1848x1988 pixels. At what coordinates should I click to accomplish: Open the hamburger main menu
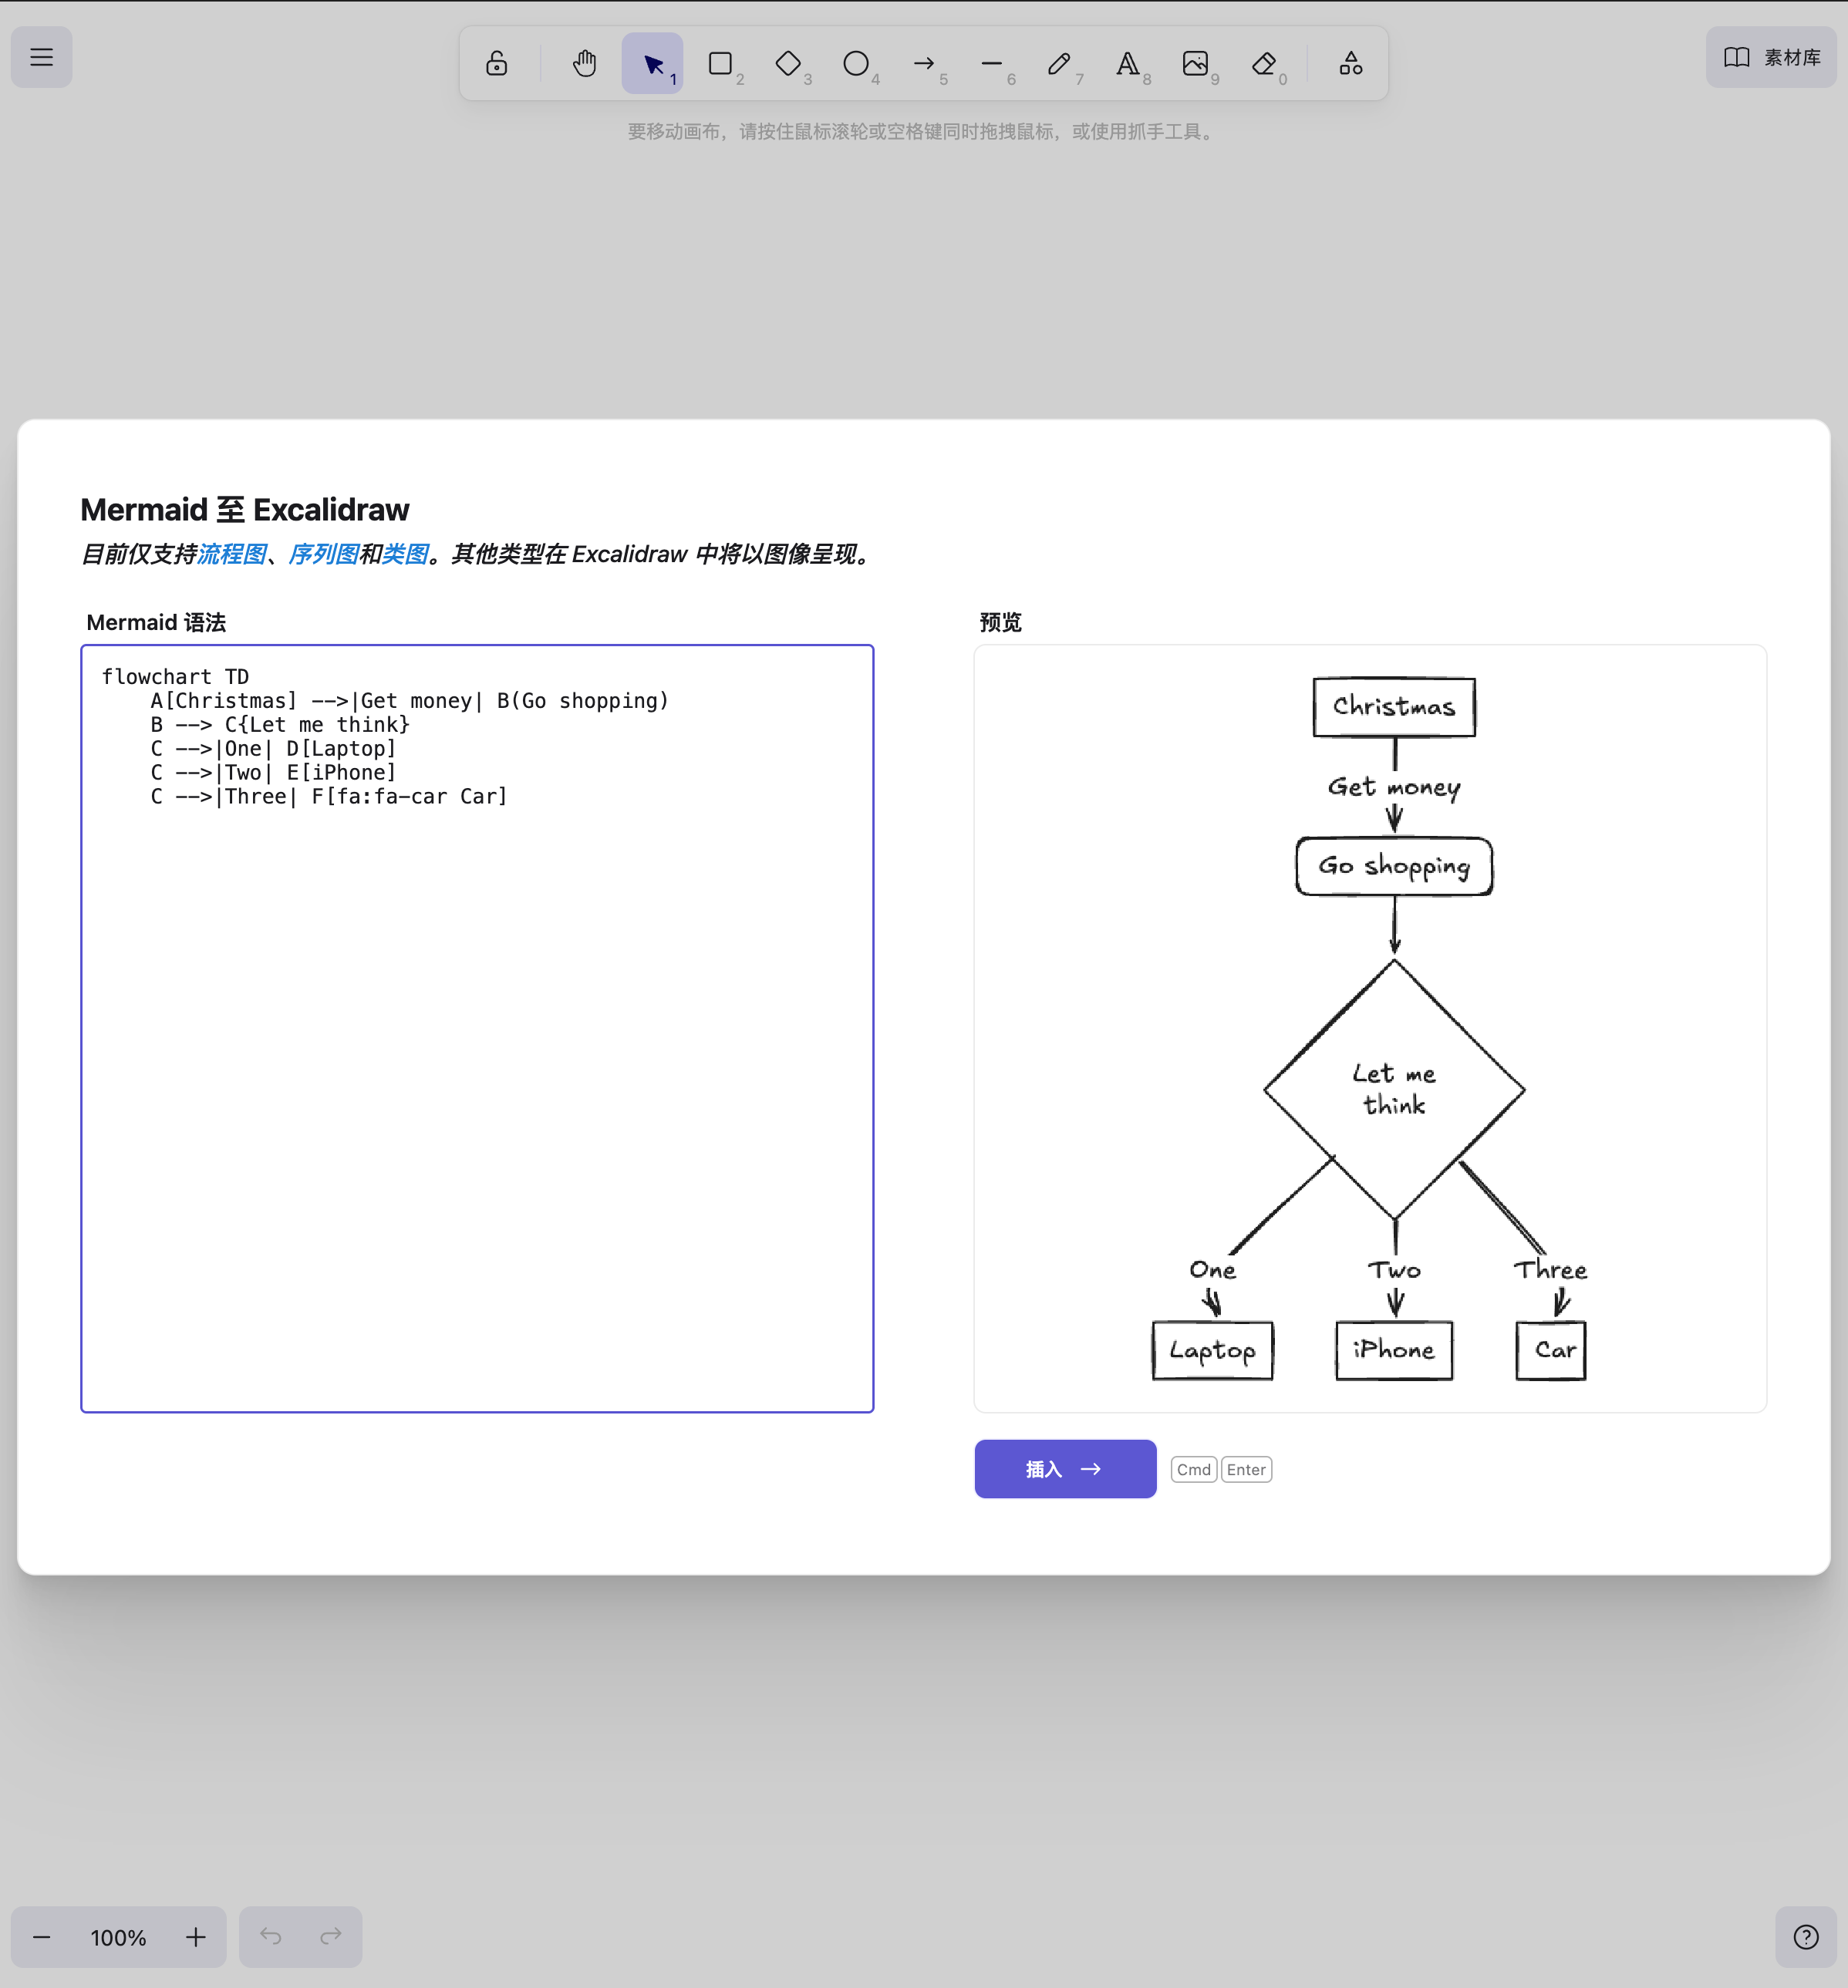click(x=41, y=58)
